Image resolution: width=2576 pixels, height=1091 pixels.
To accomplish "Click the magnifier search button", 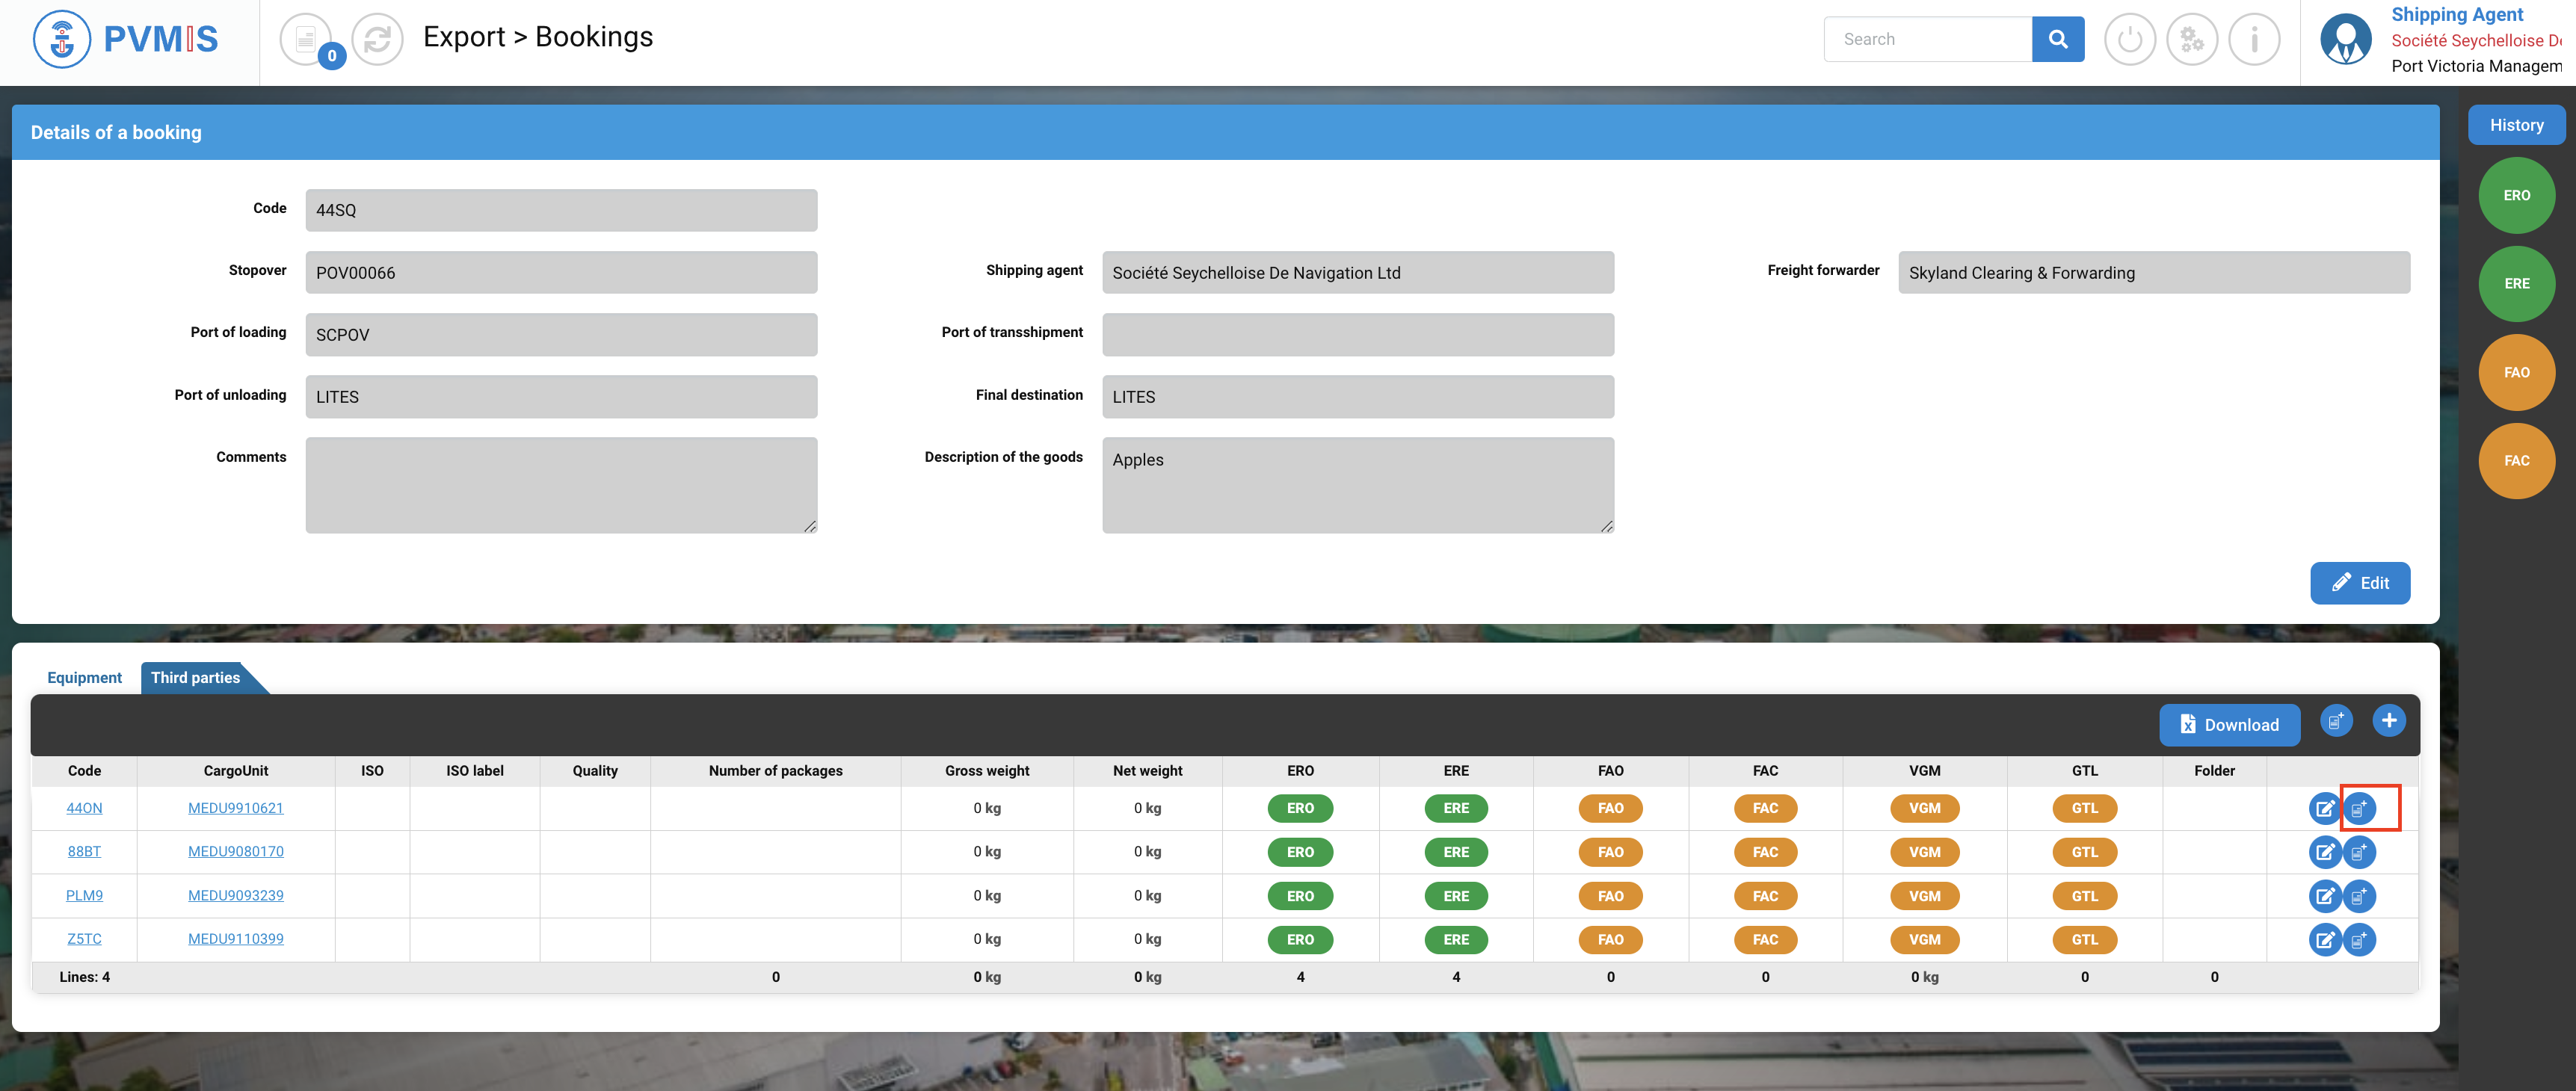I will [x=2057, y=40].
